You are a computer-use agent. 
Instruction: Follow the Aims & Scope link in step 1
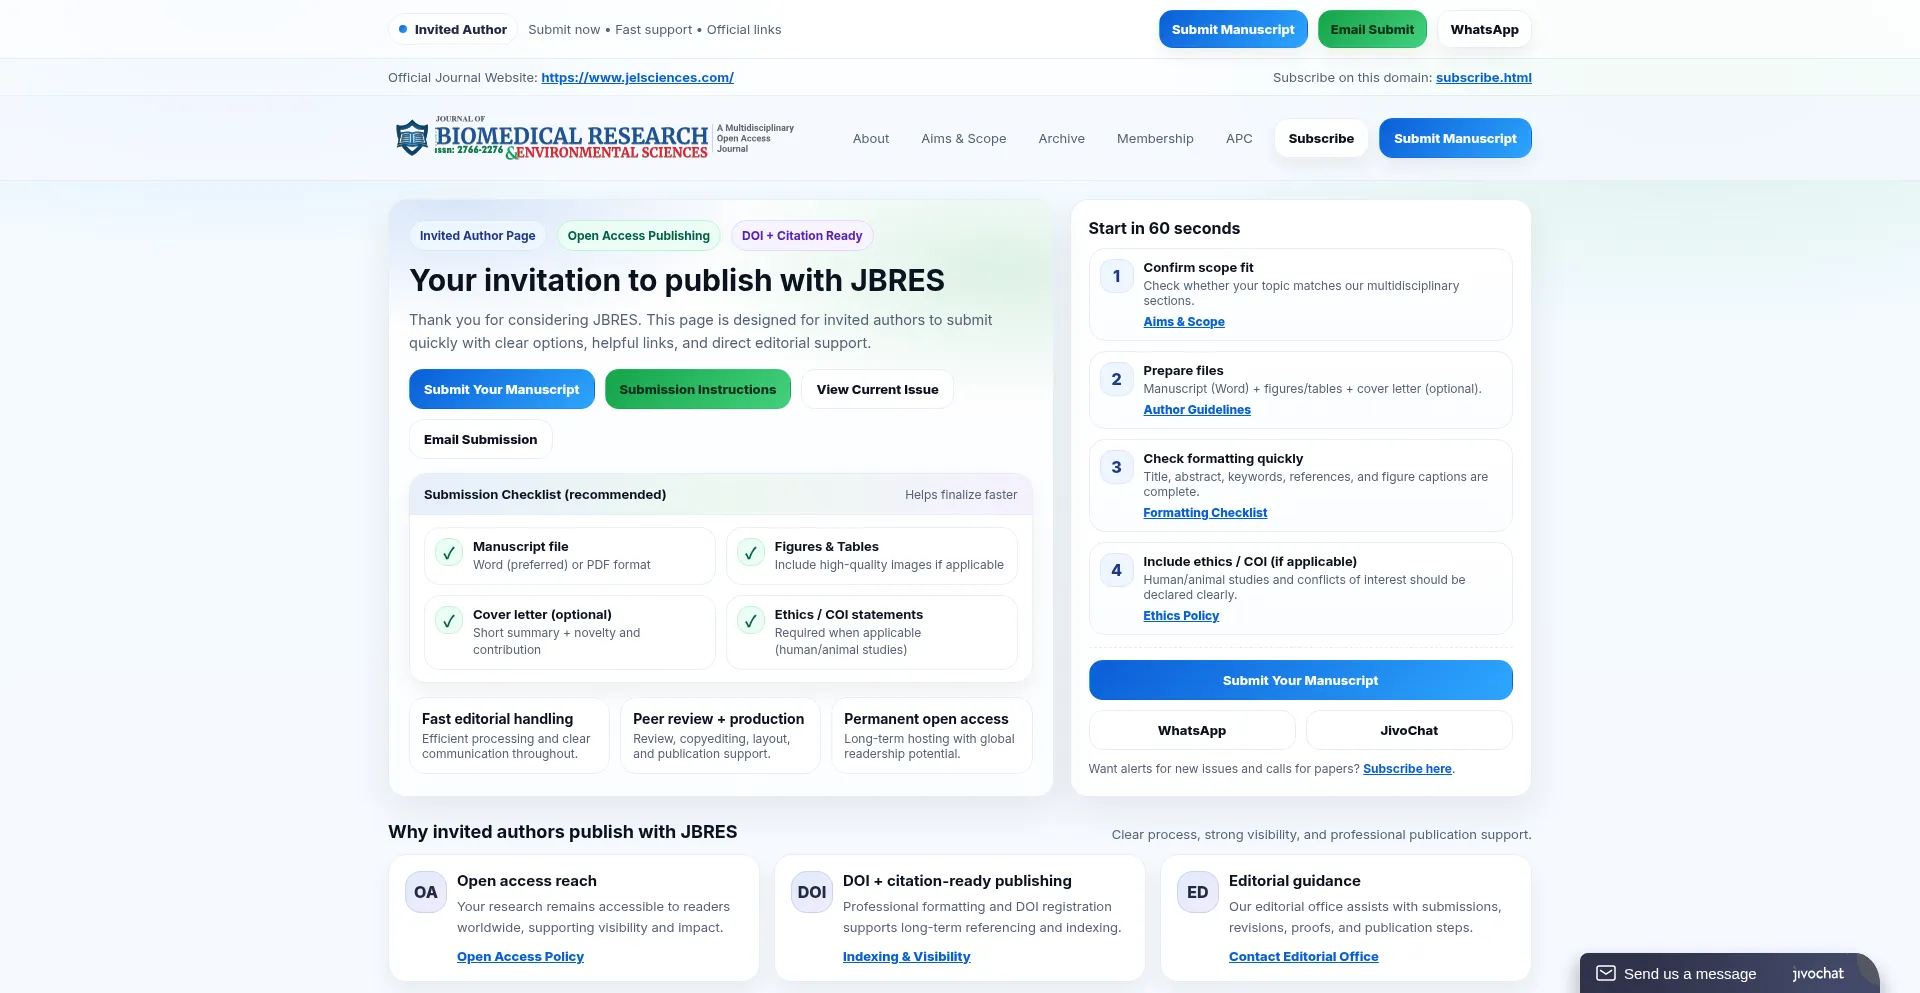pos(1184,321)
